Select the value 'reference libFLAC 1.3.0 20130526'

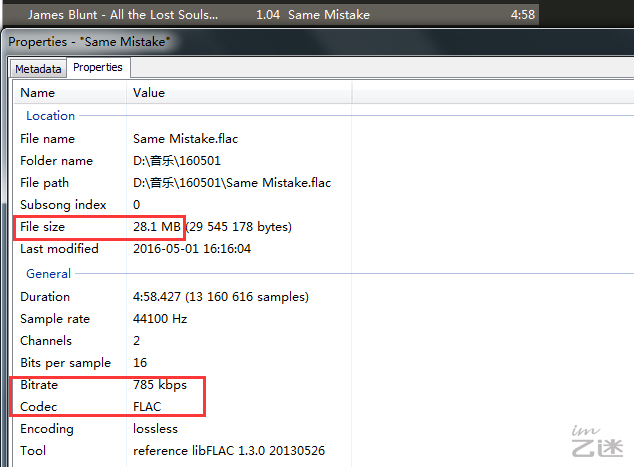point(229,450)
